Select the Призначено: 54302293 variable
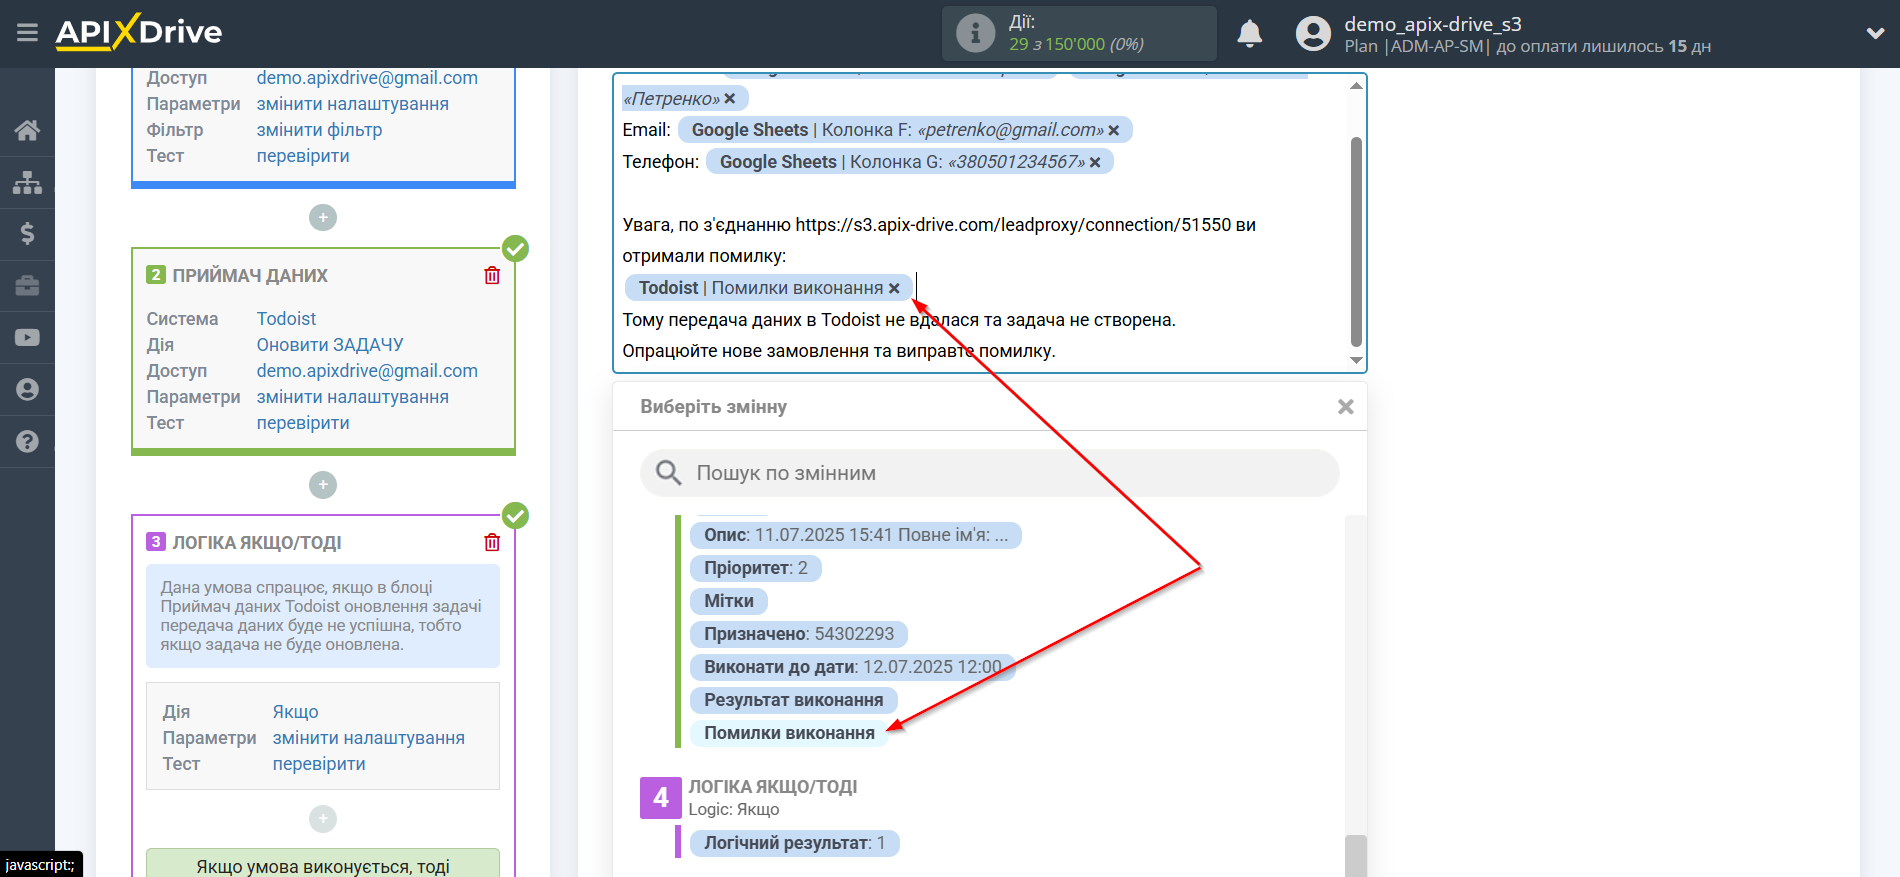 pos(799,634)
